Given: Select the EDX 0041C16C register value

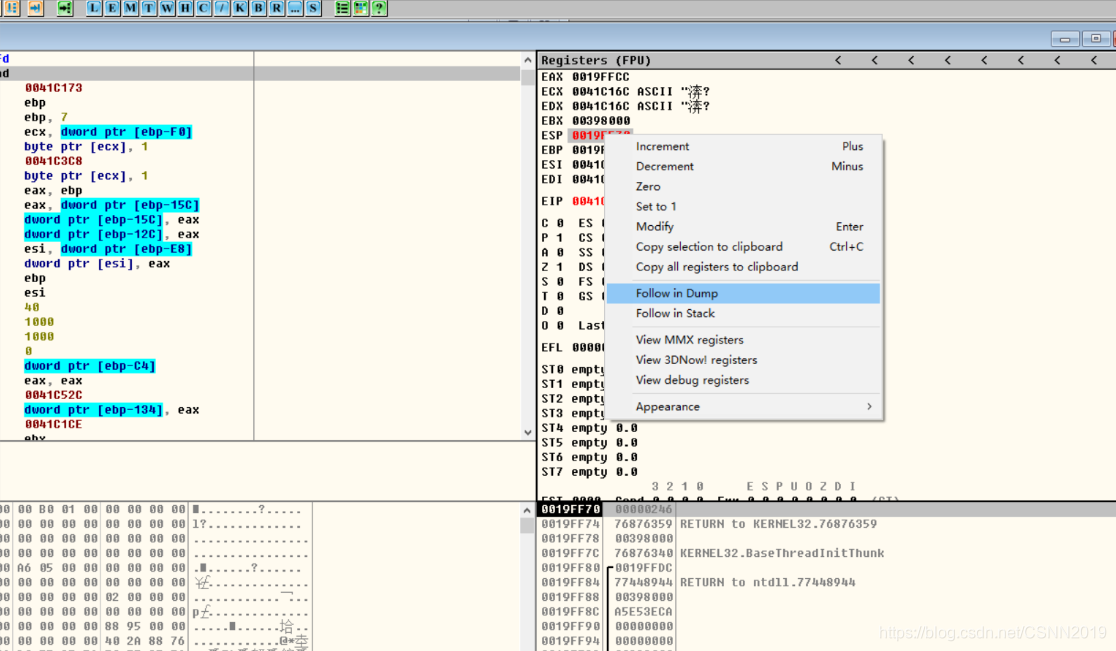Looking at the screenshot, I should (x=601, y=106).
